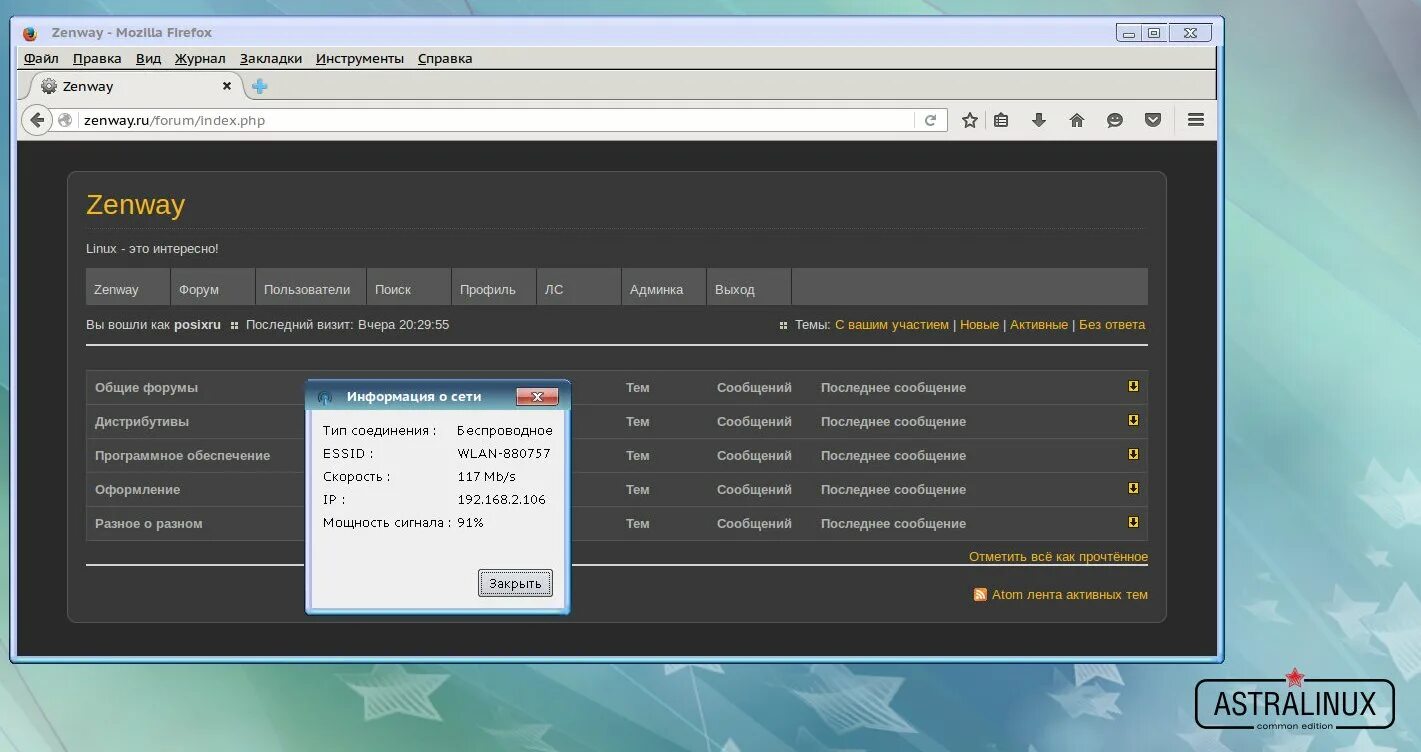The image size is (1421, 752).
Task: Click signal strength value 91%
Action: point(470,523)
